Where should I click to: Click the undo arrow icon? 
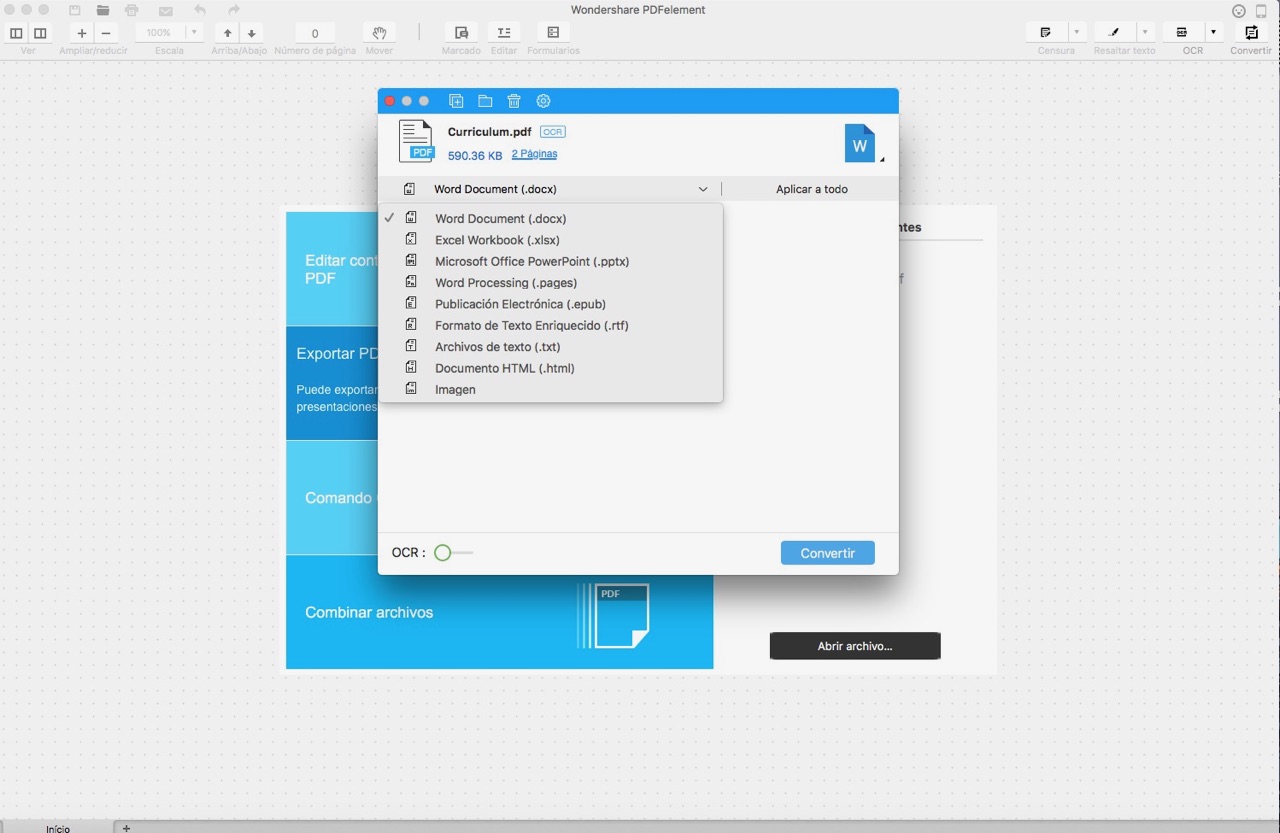(x=200, y=10)
